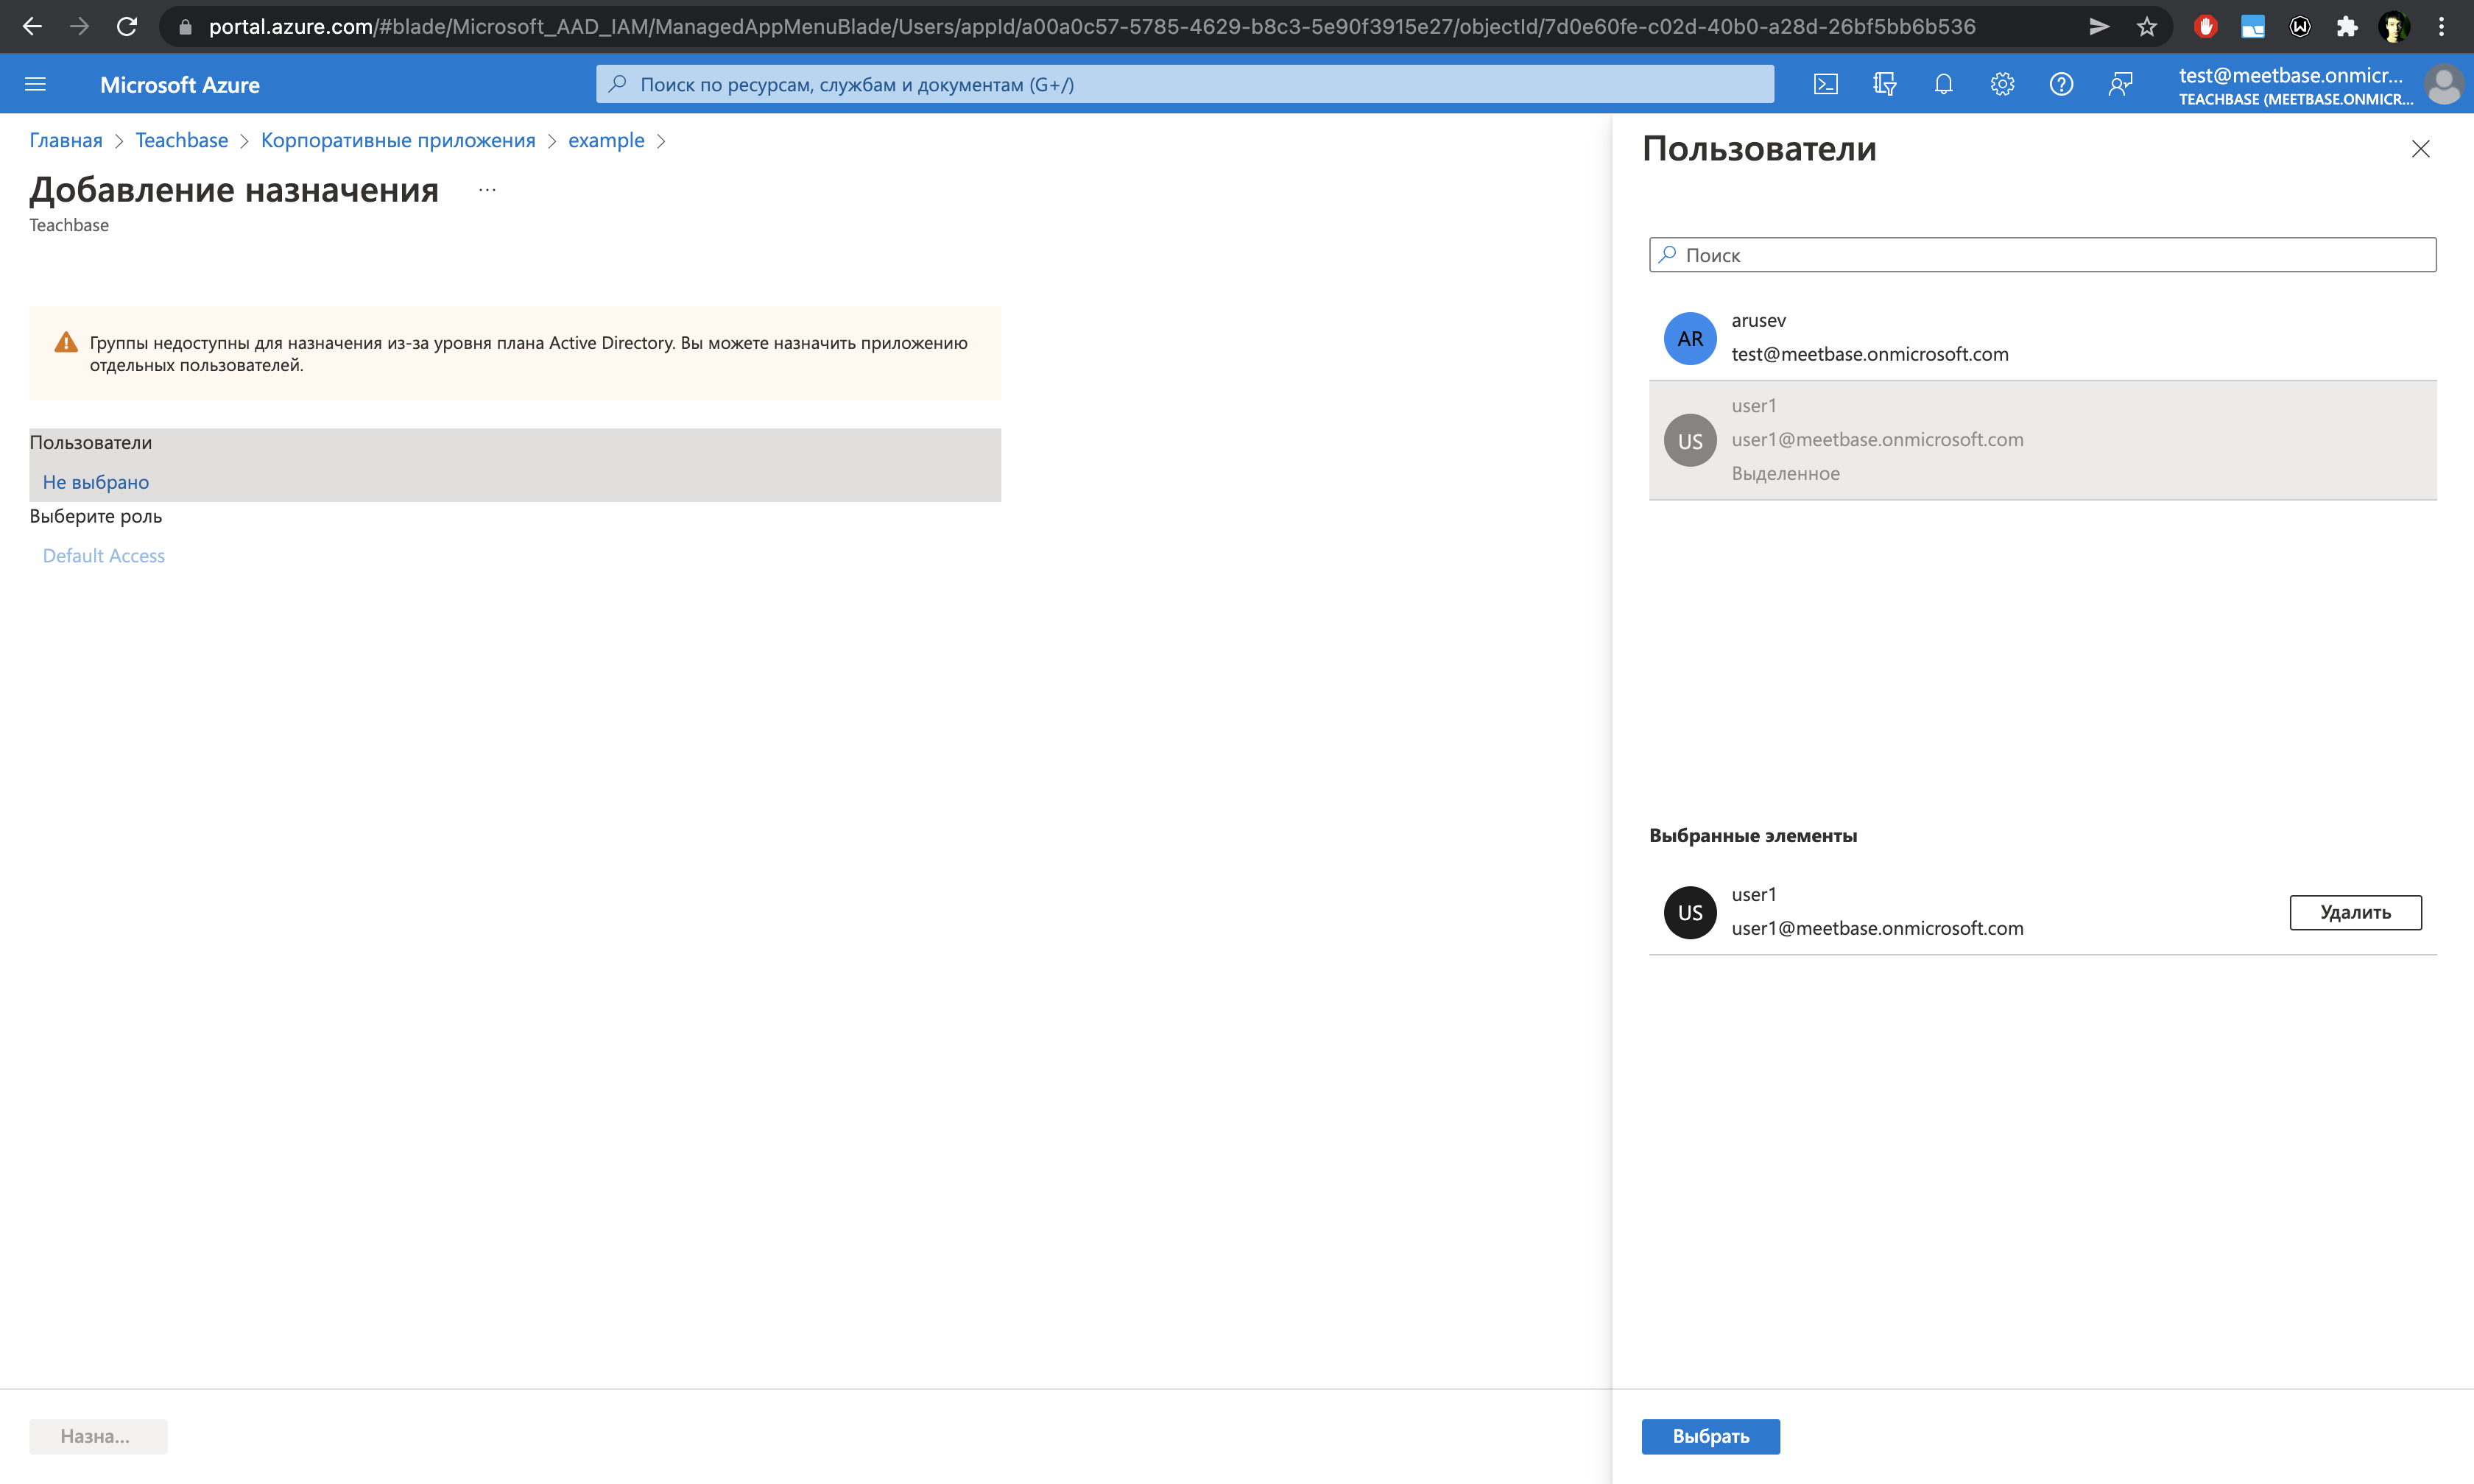Click the warning triangle icon in the notice
Image resolution: width=2474 pixels, height=1484 pixels.
(66, 342)
